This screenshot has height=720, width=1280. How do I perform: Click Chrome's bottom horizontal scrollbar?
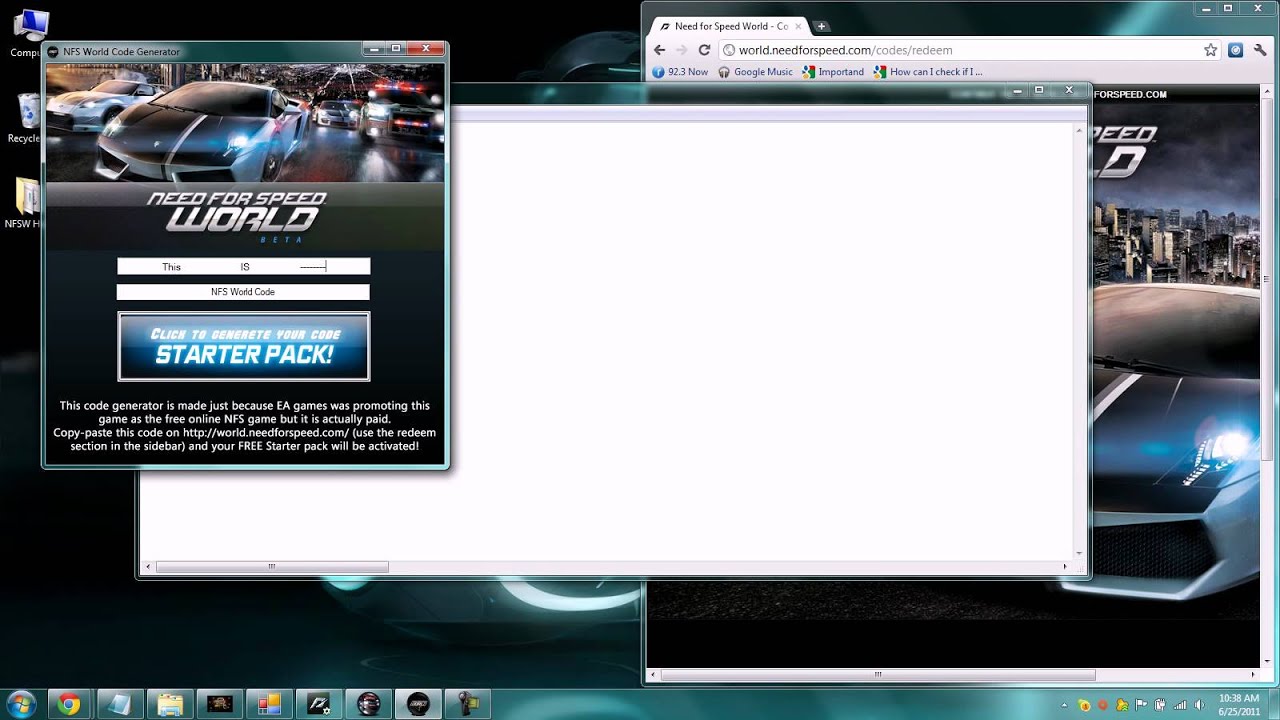[878, 675]
